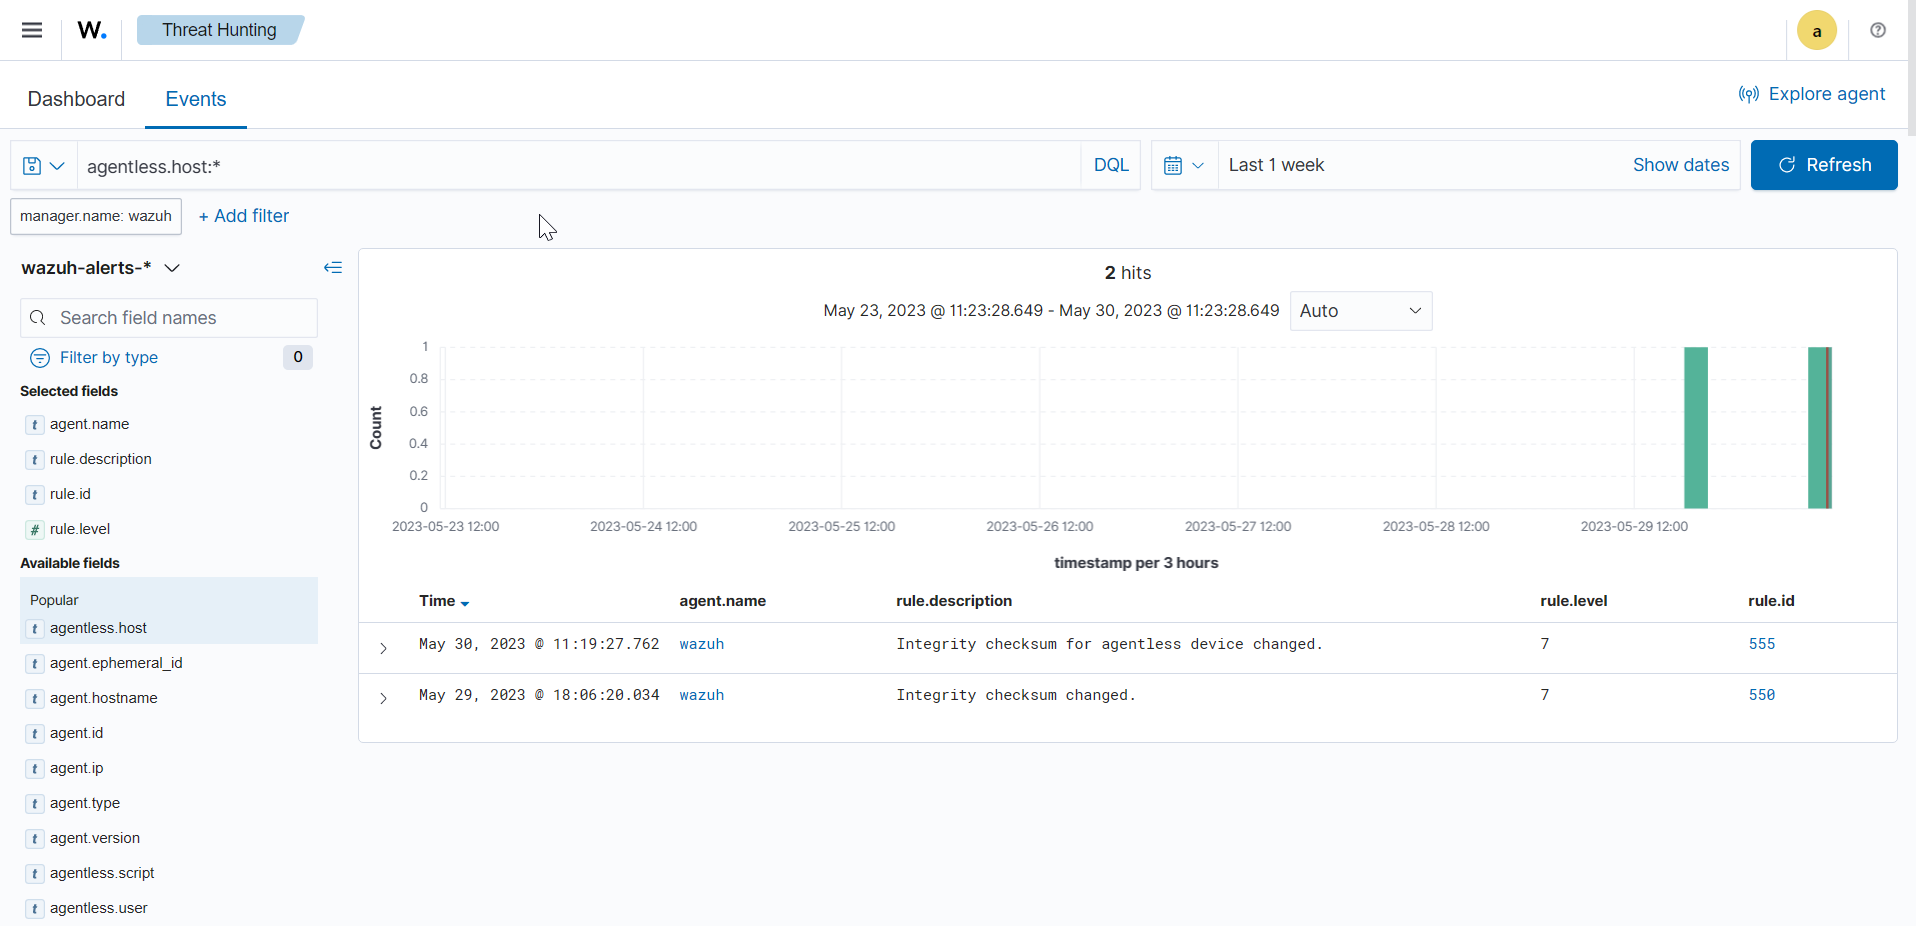The height and width of the screenshot is (926, 1919).
Task: Click the Refresh button
Action: coord(1824,165)
